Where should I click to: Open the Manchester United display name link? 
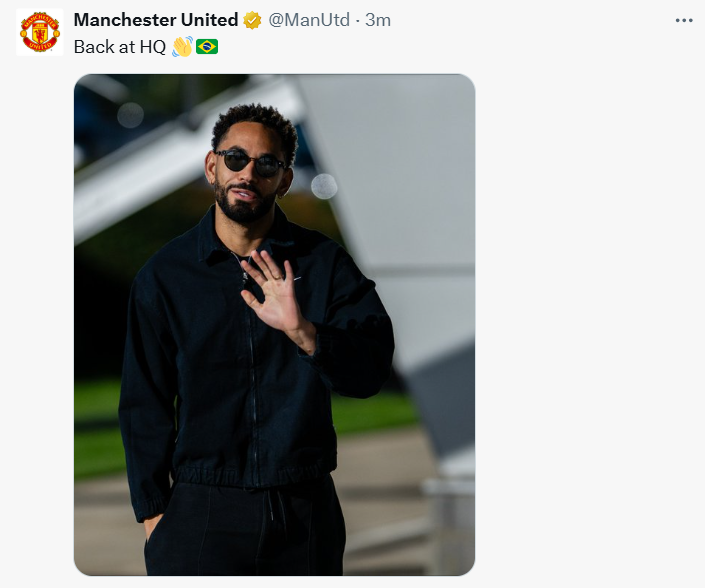pyautogui.click(x=156, y=20)
